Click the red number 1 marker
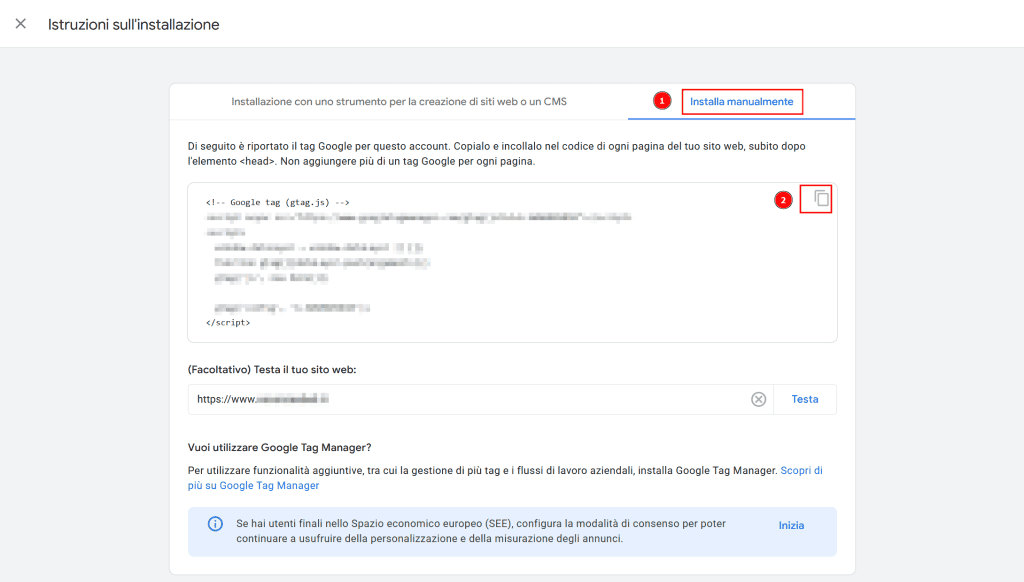Viewport: 1024px width, 582px height. coord(661,101)
